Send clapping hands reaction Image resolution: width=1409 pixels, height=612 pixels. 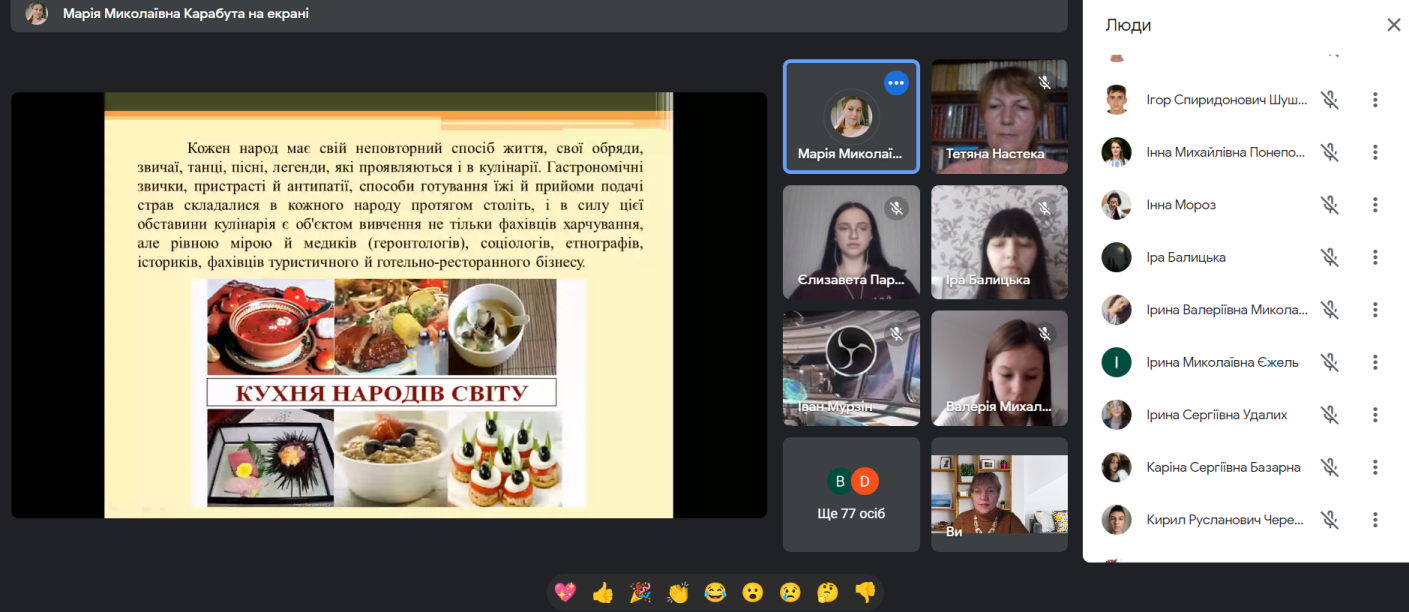pyautogui.click(x=678, y=592)
